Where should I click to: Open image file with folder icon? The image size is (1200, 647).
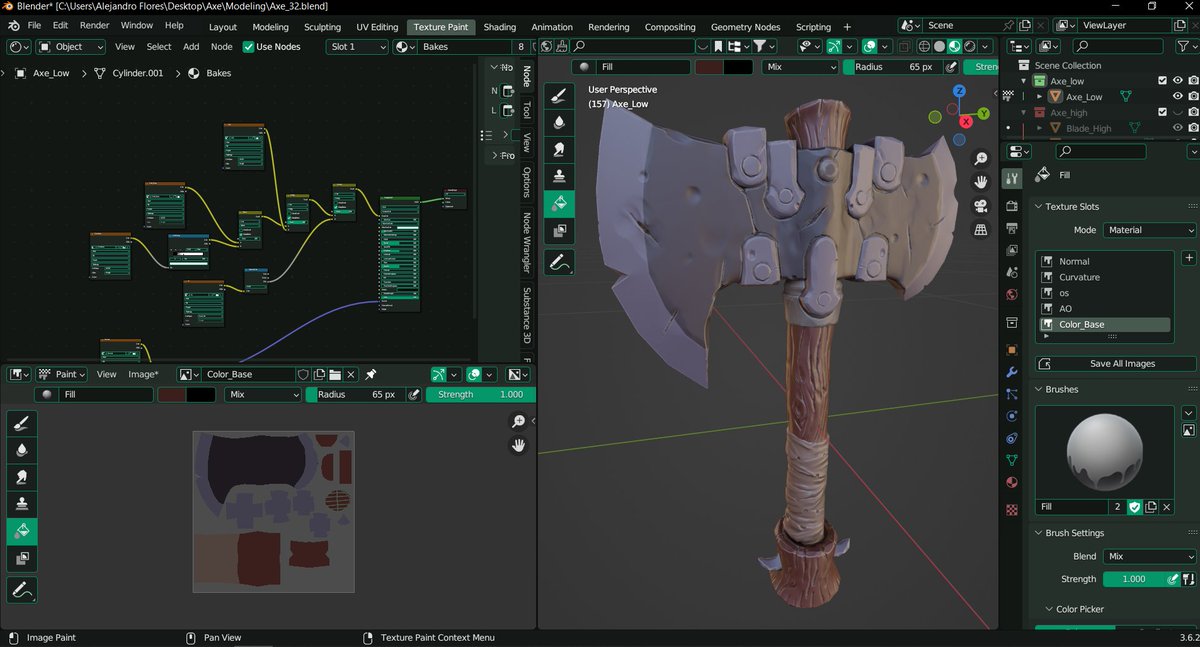(335, 374)
